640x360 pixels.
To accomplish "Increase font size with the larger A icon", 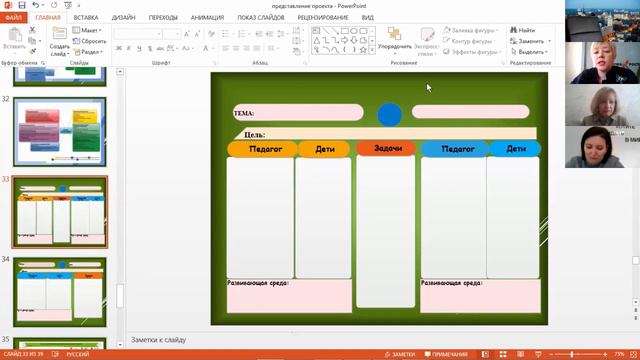I will pos(187,34).
